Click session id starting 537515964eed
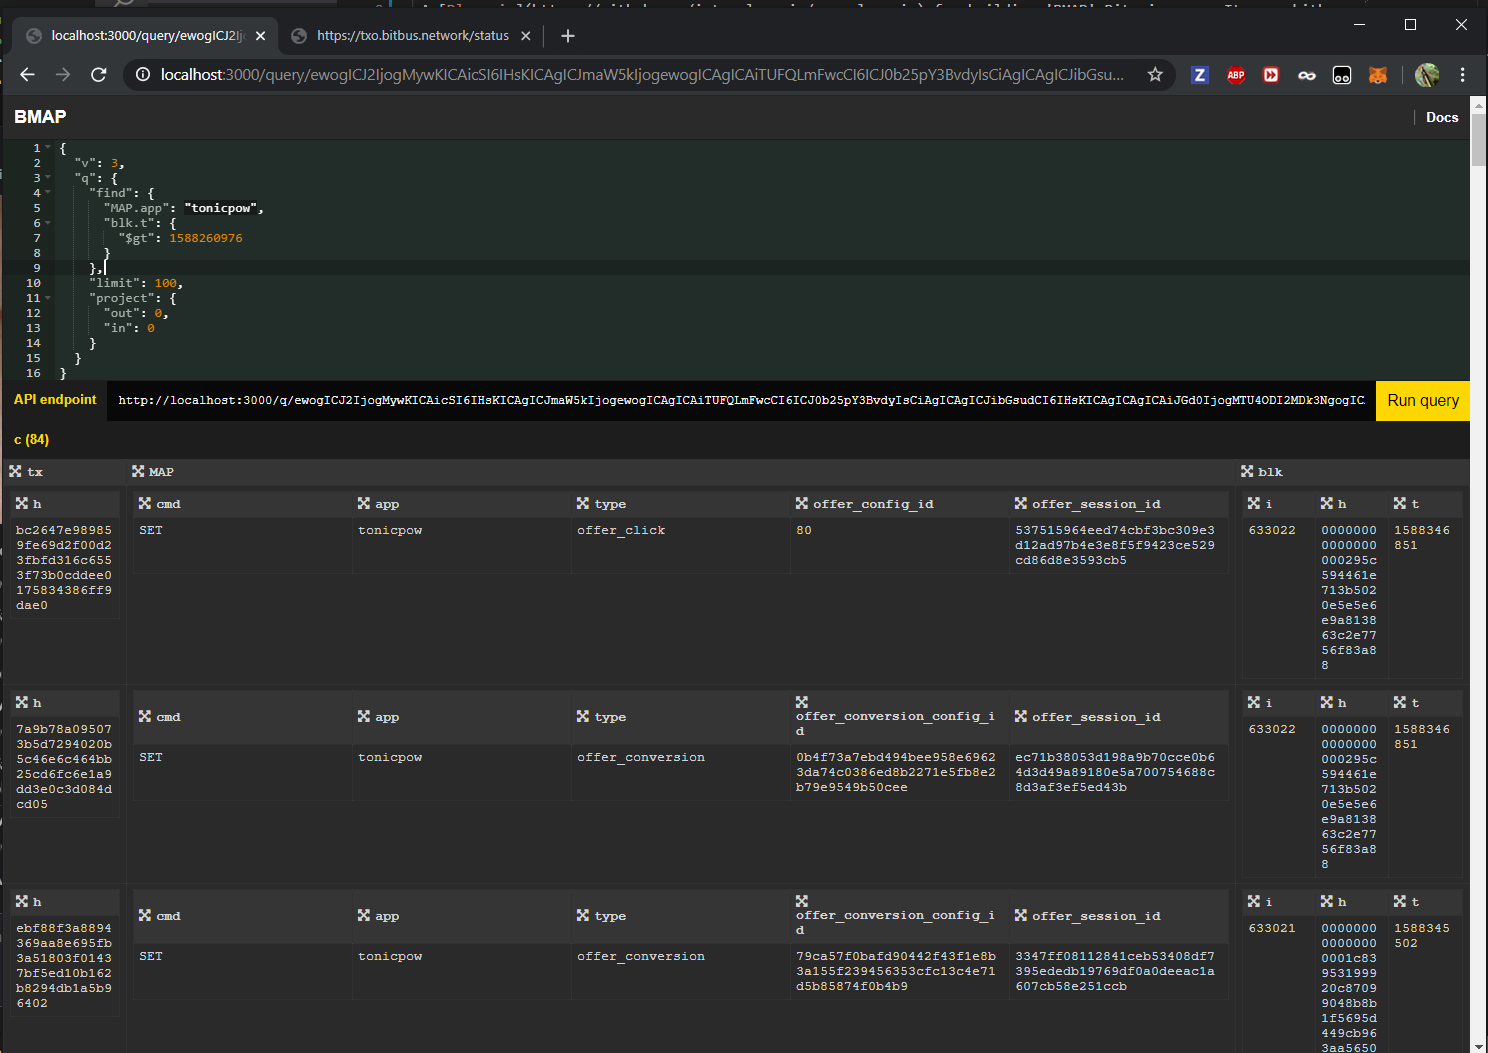Screen dimensions: 1488x1053 pos(1115,545)
